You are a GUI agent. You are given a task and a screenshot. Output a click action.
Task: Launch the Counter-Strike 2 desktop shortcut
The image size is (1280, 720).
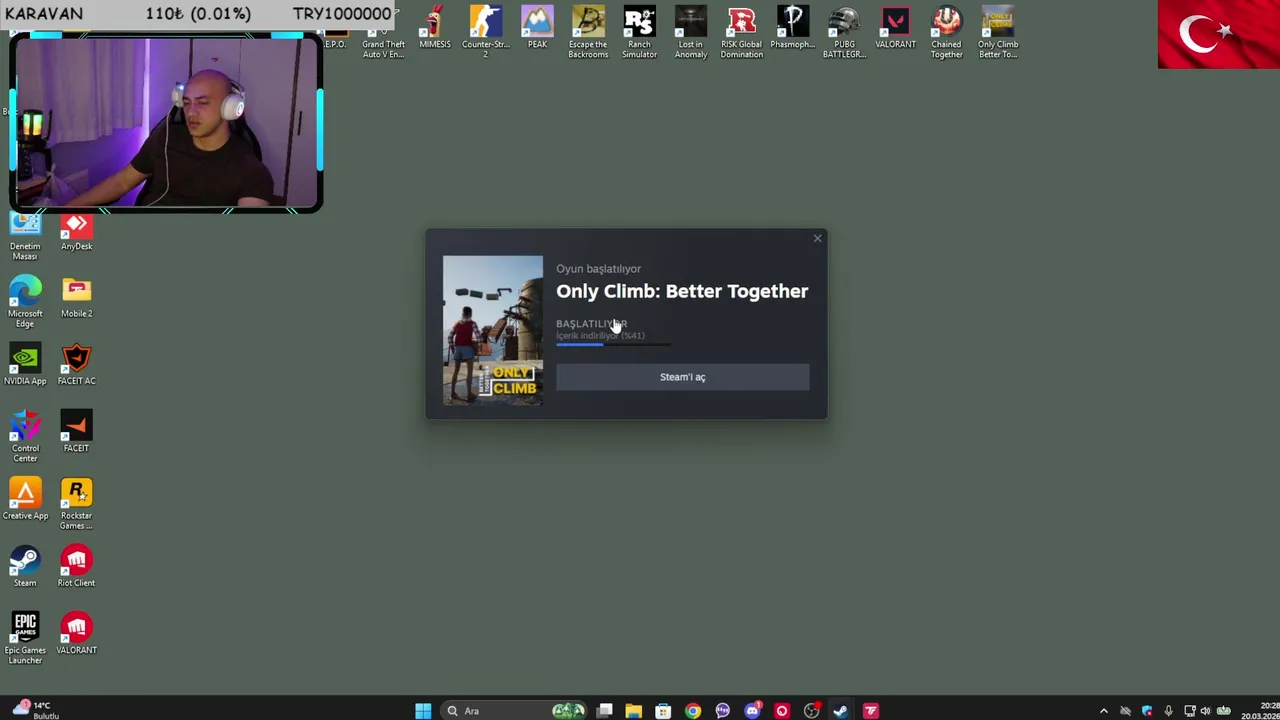tap(486, 31)
